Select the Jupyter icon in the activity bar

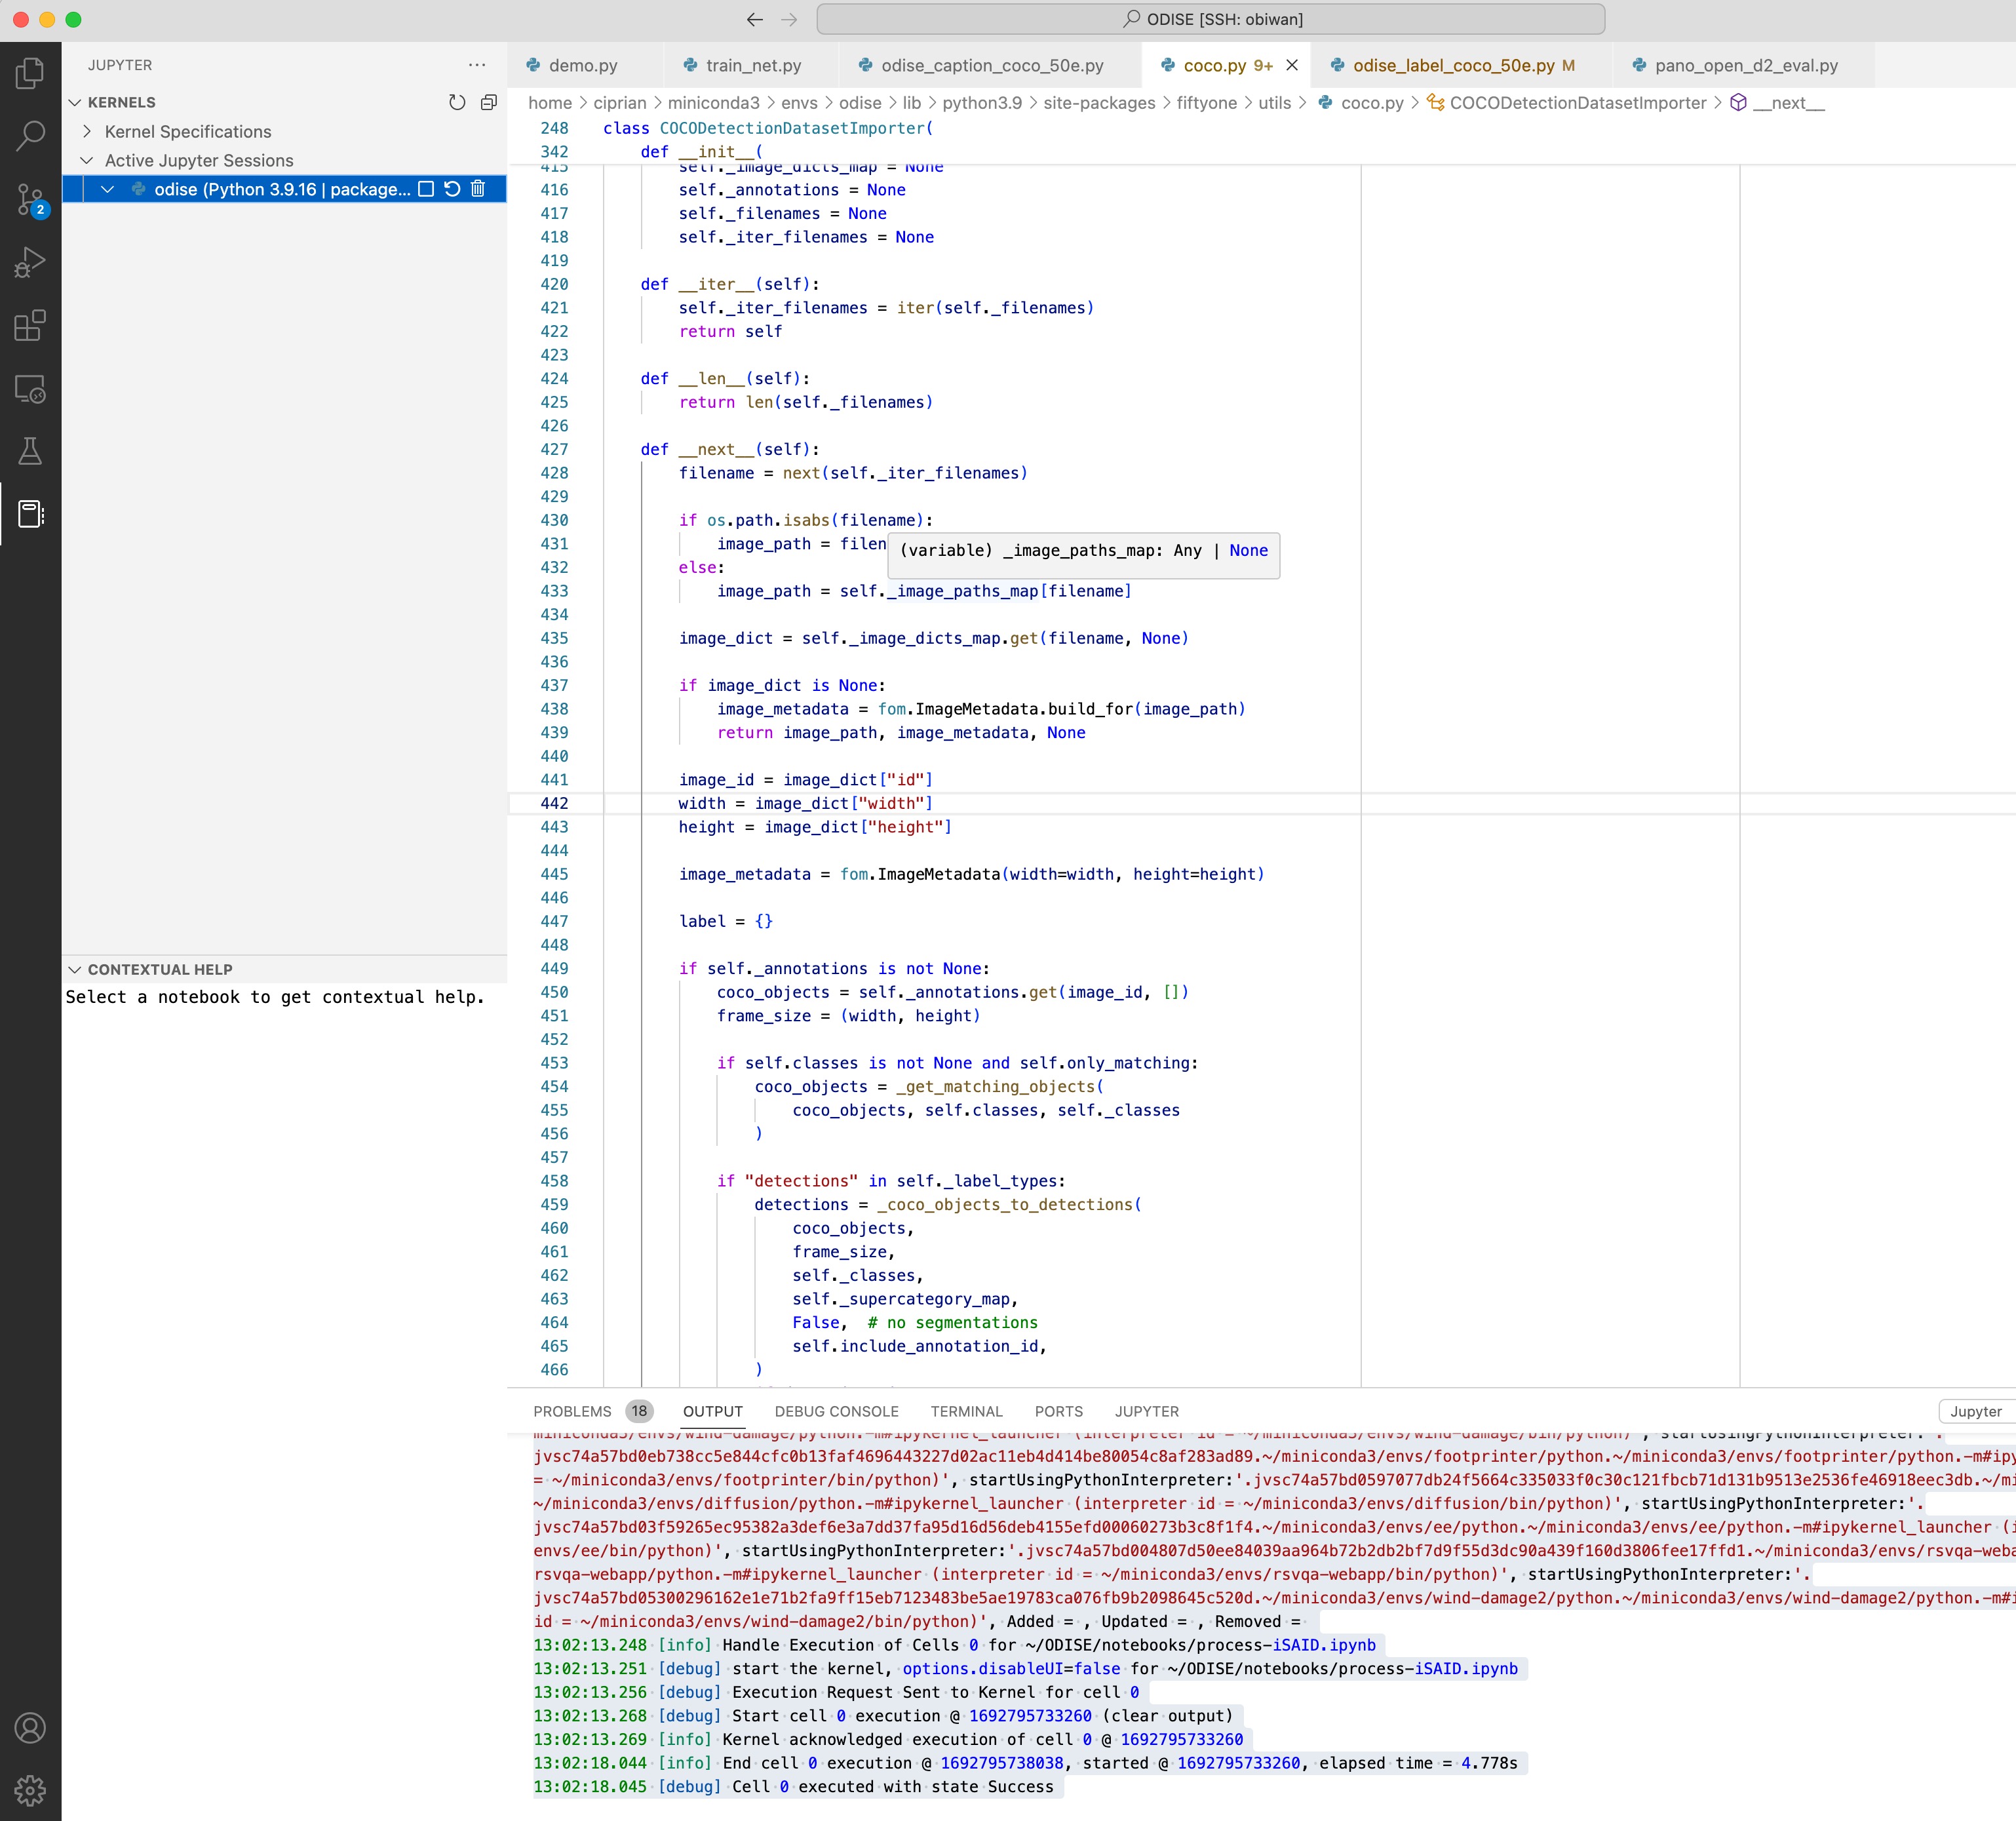30,514
